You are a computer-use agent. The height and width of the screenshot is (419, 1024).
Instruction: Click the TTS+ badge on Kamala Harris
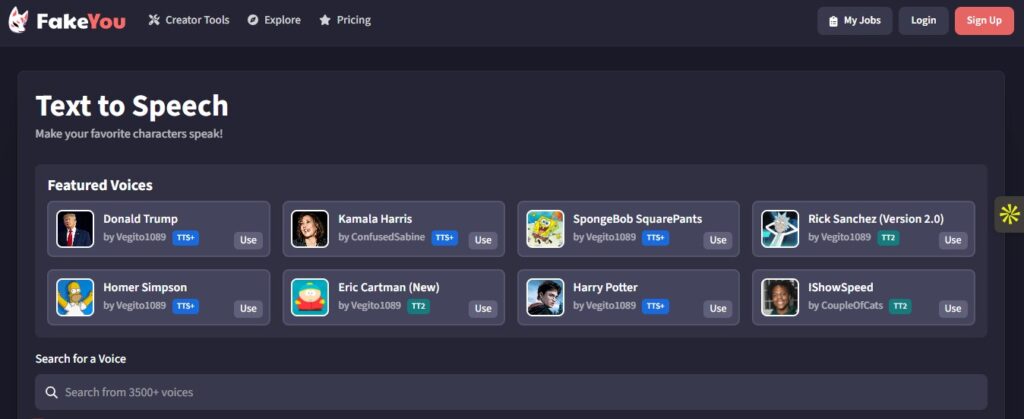[445, 238]
